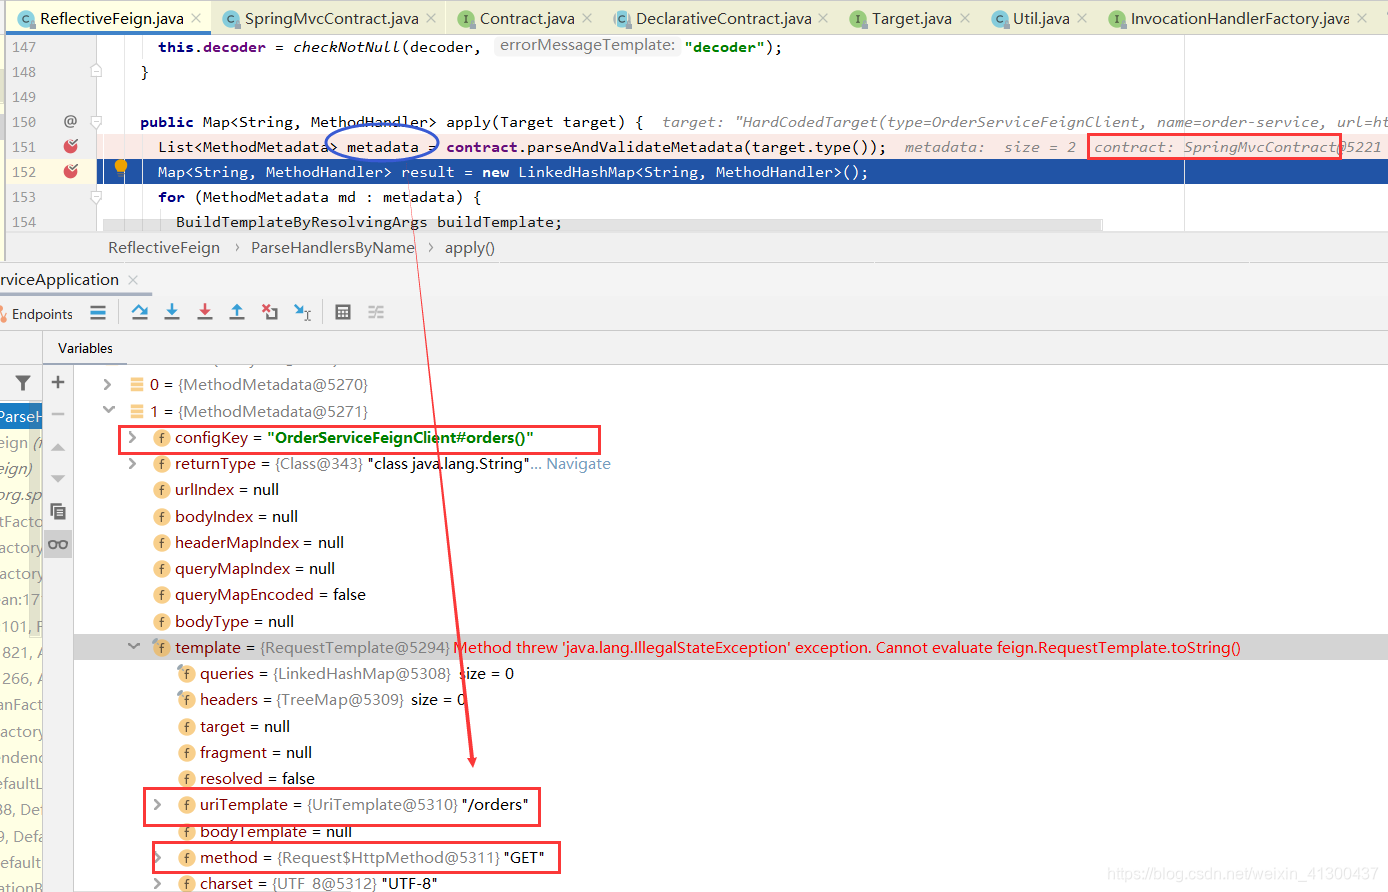The height and width of the screenshot is (892, 1388).
Task: Select the headerMapIndex = null row
Action: pyautogui.click(x=731, y=542)
